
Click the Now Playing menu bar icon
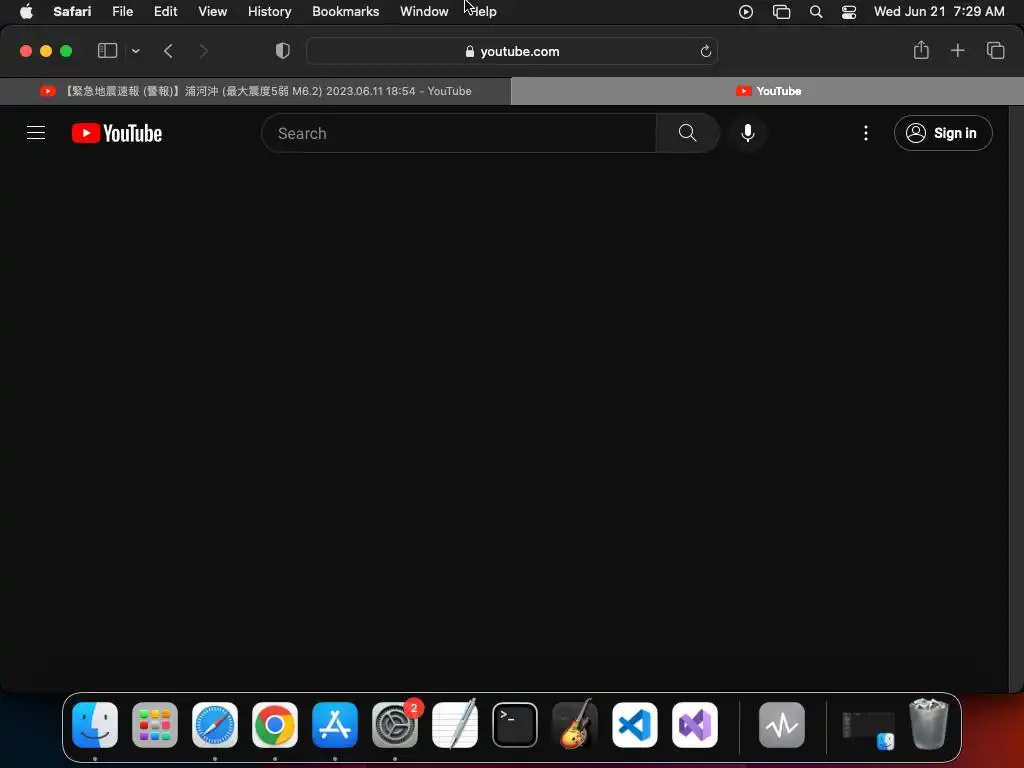[x=746, y=12]
